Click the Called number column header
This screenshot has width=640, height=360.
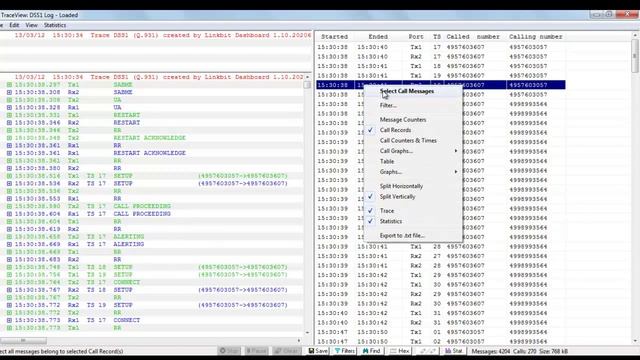(473, 37)
